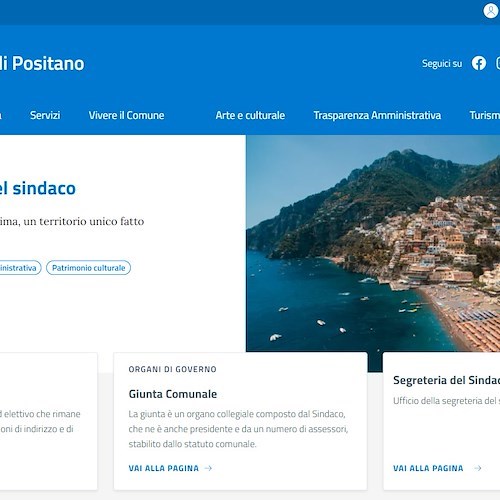Image resolution: width=500 pixels, height=500 pixels.
Task: Go to Trasparenza Amministrativa section
Action: (x=377, y=115)
